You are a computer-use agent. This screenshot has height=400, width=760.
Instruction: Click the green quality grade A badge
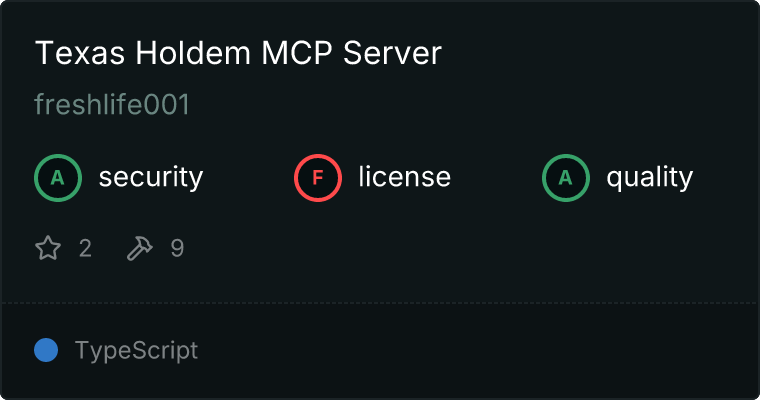[566, 178]
